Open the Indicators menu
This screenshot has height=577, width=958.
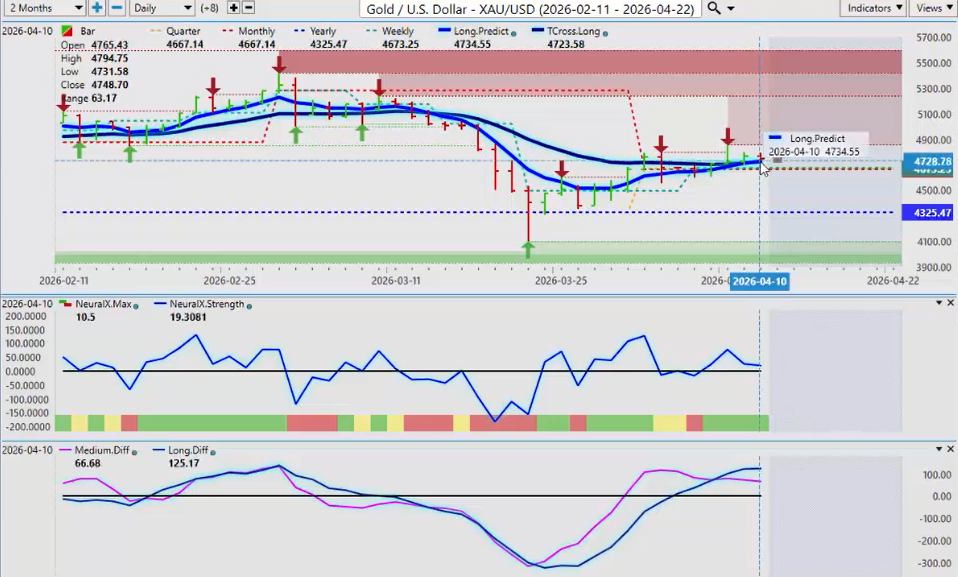(873, 8)
